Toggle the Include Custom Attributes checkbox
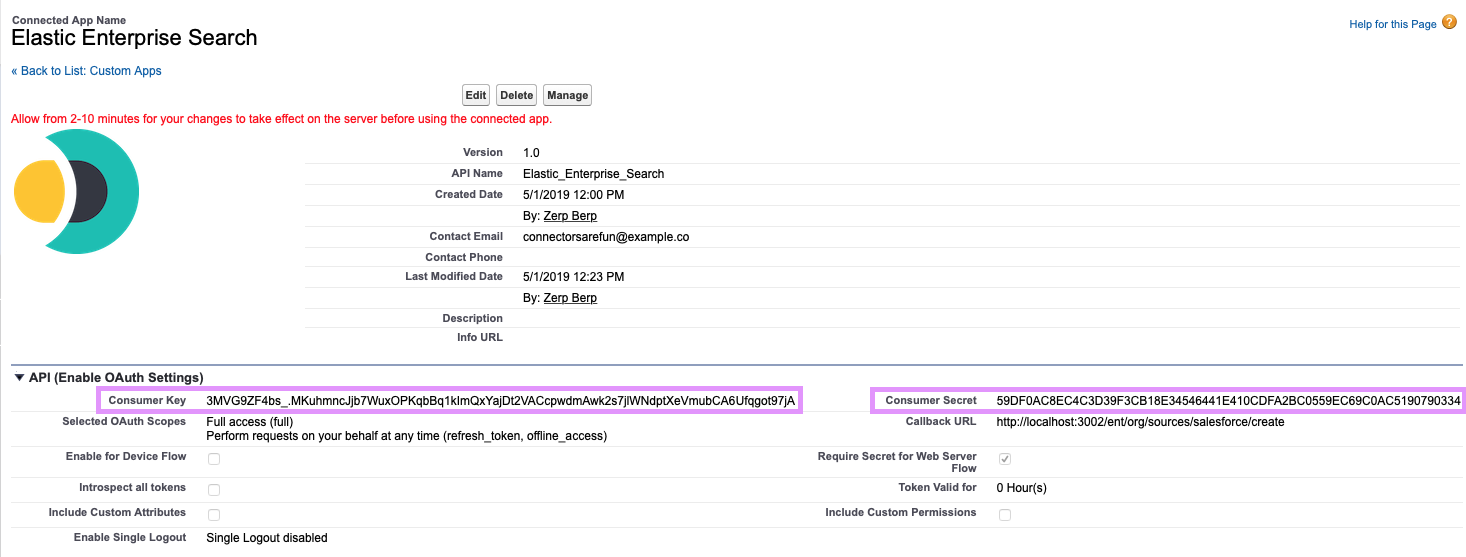Screen dimensions: 1466x557 click(x=214, y=515)
